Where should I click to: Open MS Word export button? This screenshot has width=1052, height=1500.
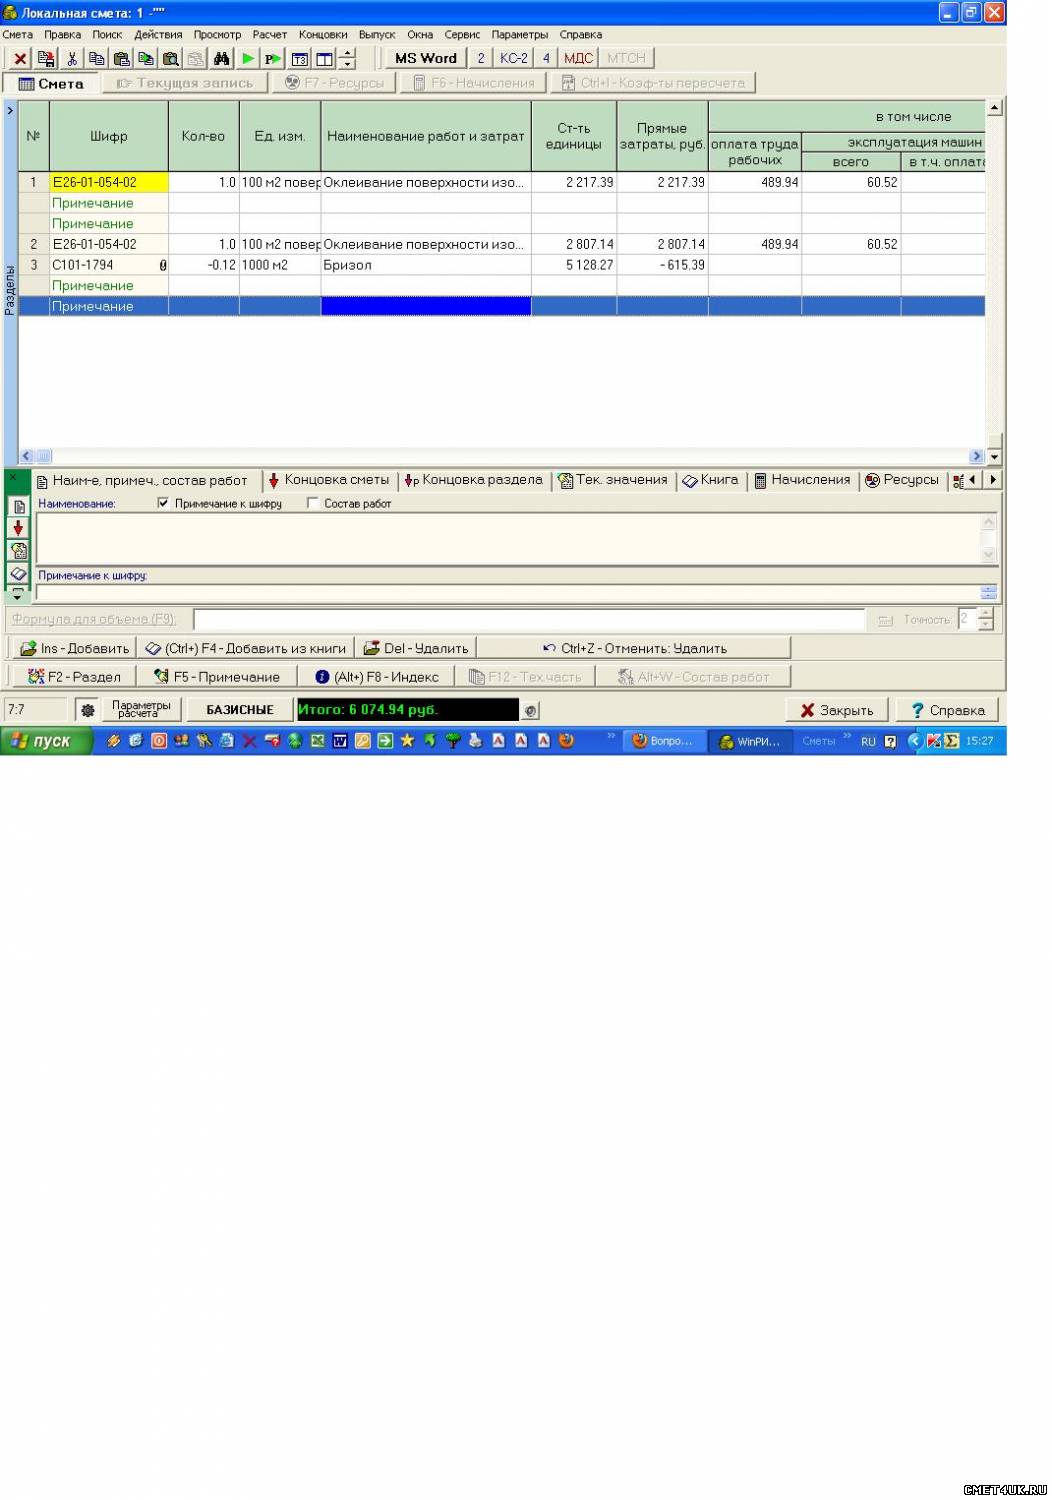coord(426,58)
